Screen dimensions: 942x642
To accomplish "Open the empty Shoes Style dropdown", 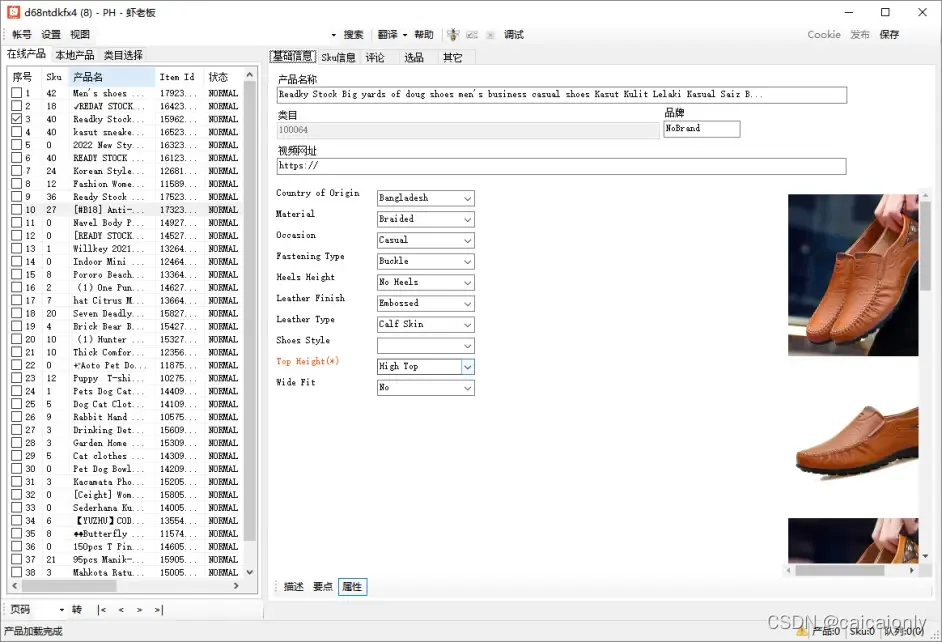I will pyautogui.click(x=425, y=346).
